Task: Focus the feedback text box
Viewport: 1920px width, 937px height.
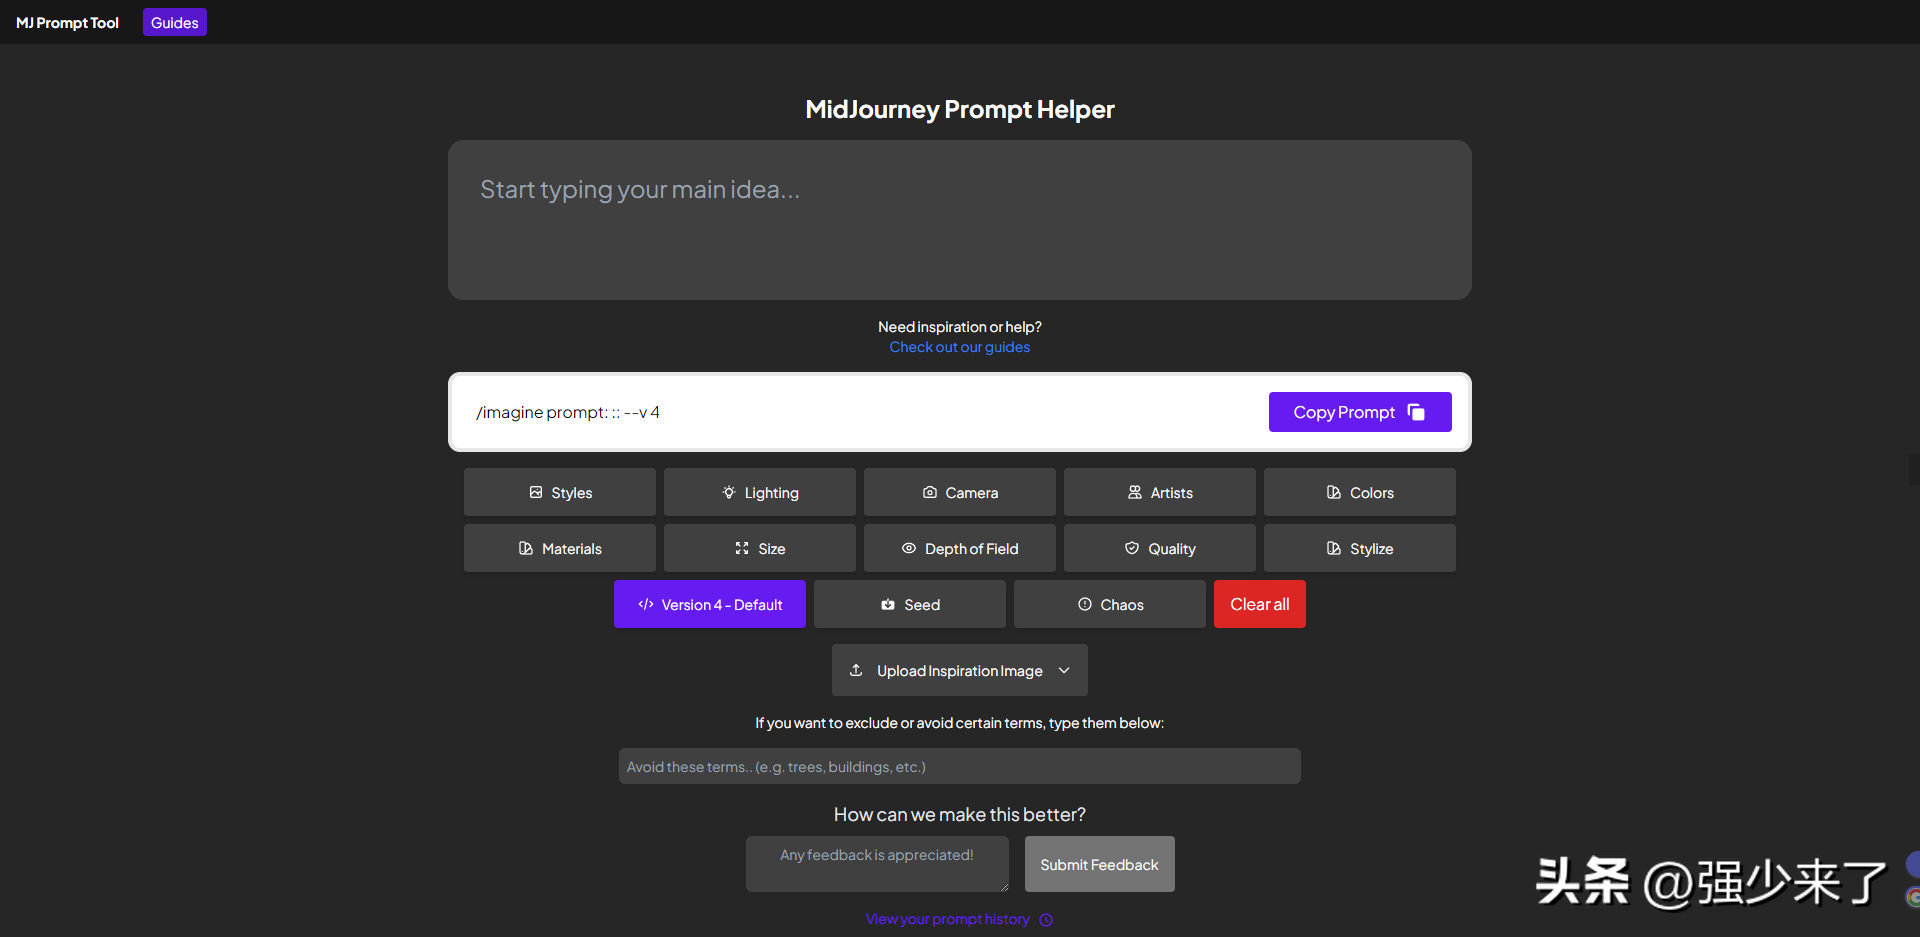Action: 877,864
